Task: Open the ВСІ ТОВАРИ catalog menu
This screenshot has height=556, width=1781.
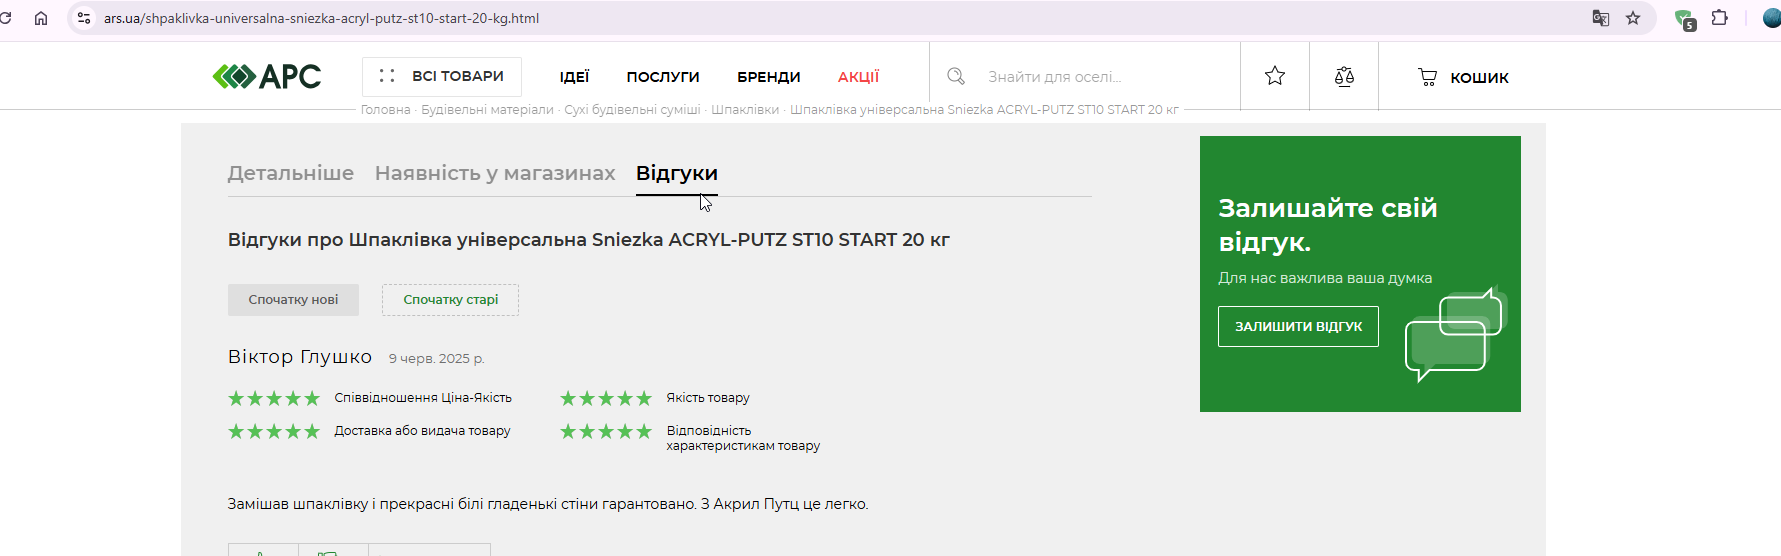Action: (442, 76)
